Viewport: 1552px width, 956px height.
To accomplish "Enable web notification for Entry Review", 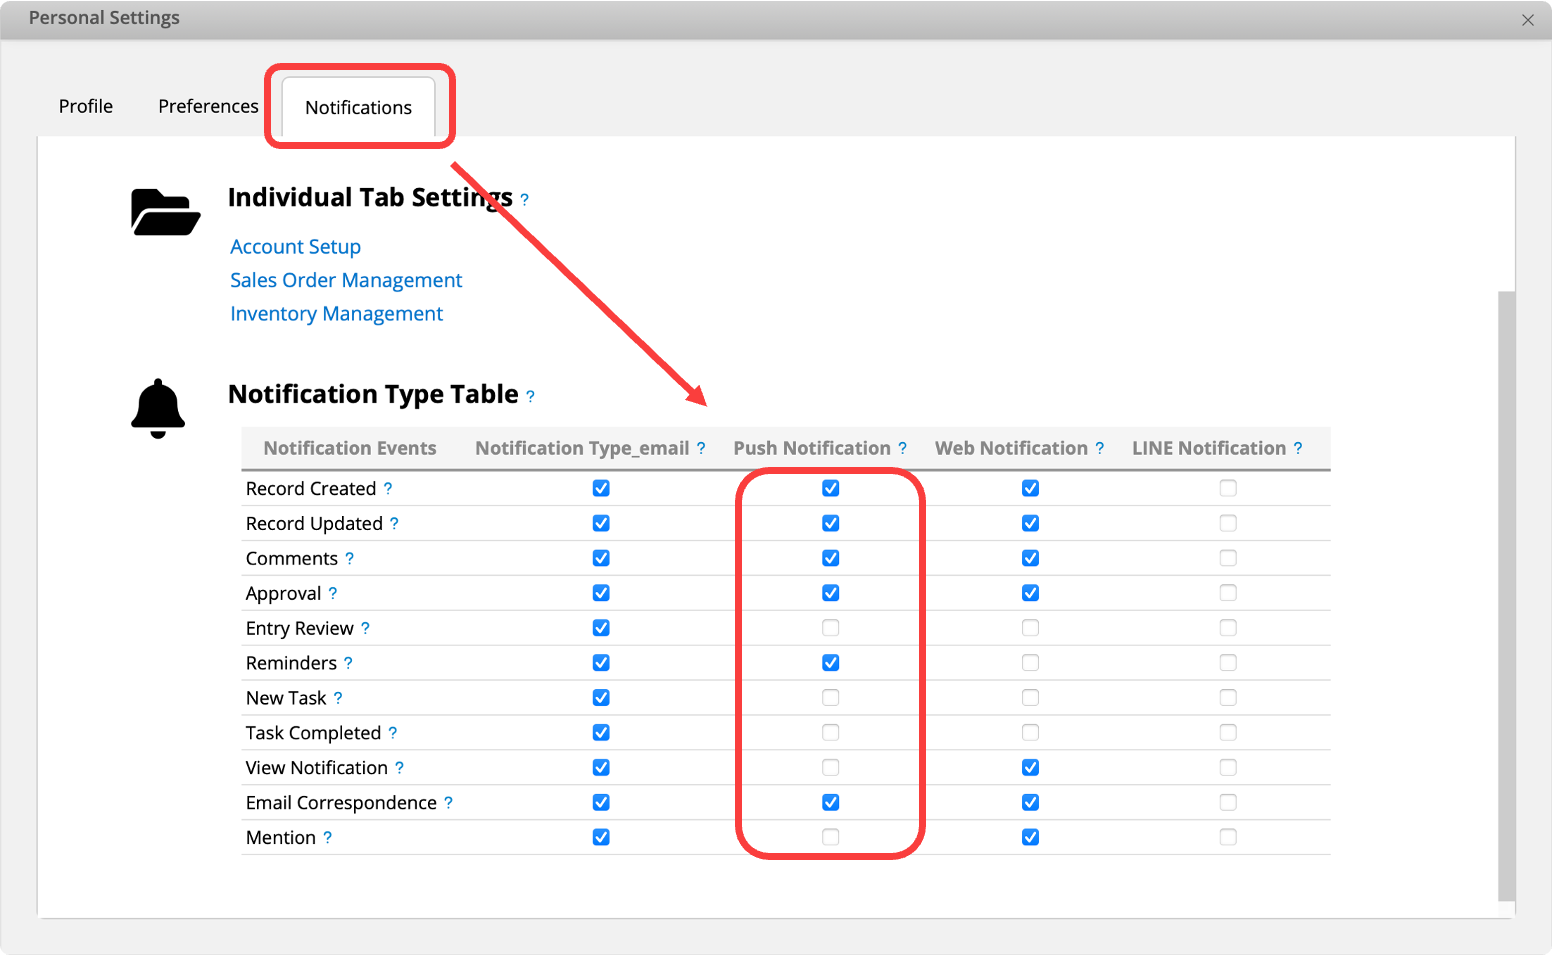I will pos(1031,628).
